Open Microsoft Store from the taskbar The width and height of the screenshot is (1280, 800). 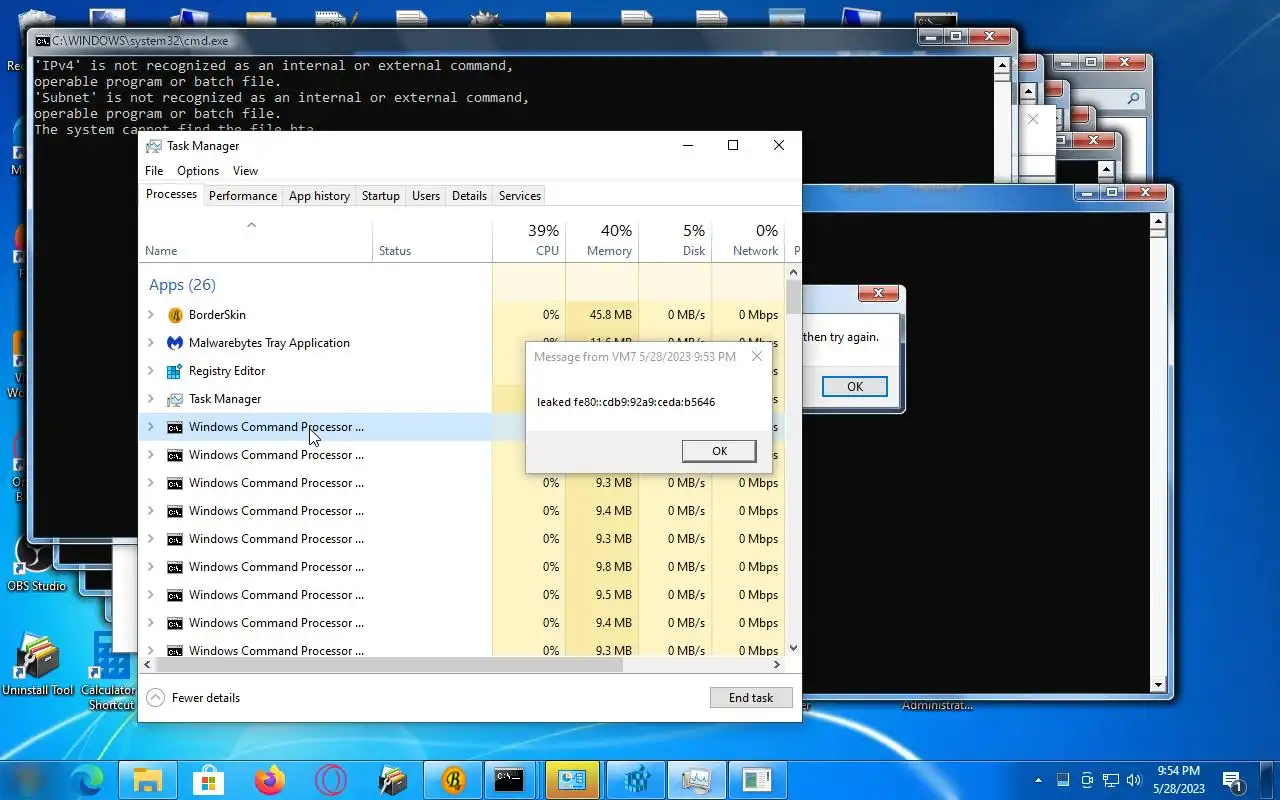coord(209,780)
